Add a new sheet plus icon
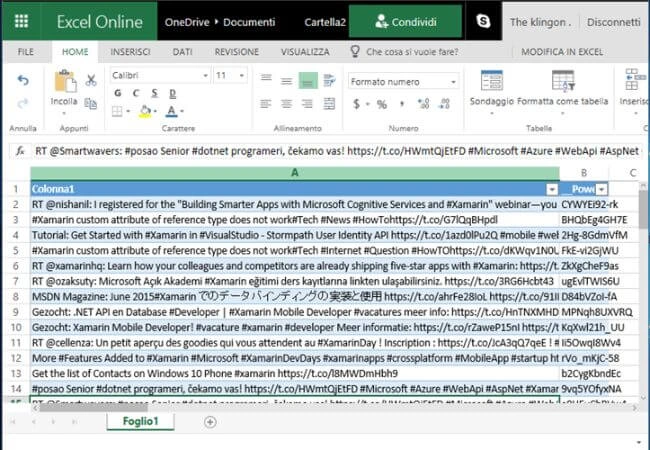 pos(210,422)
